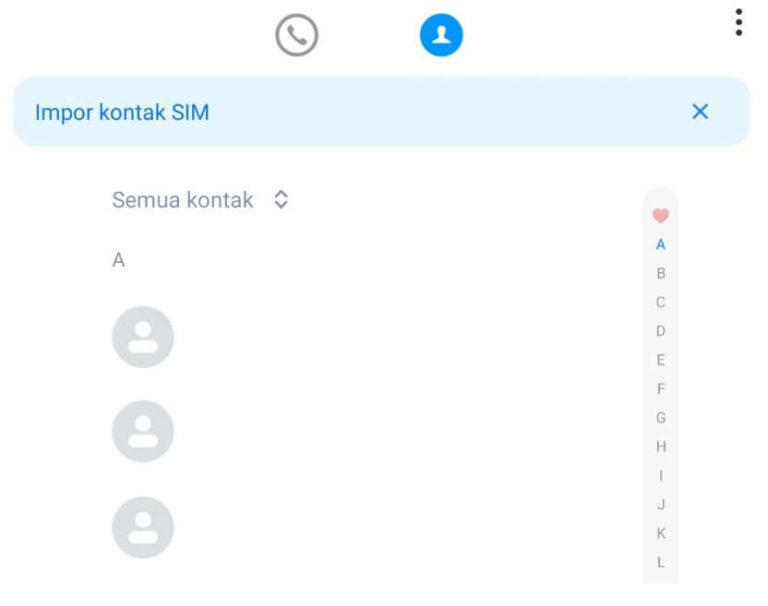Open the first contact avatar under A
The height and width of the screenshot is (606, 768).
[143, 337]
